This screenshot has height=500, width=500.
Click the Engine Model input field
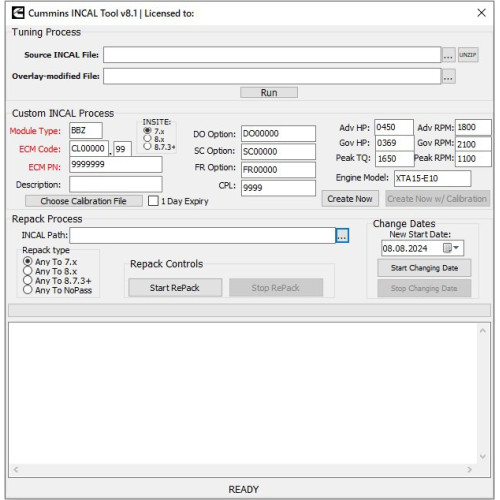[x=433, y=178]
